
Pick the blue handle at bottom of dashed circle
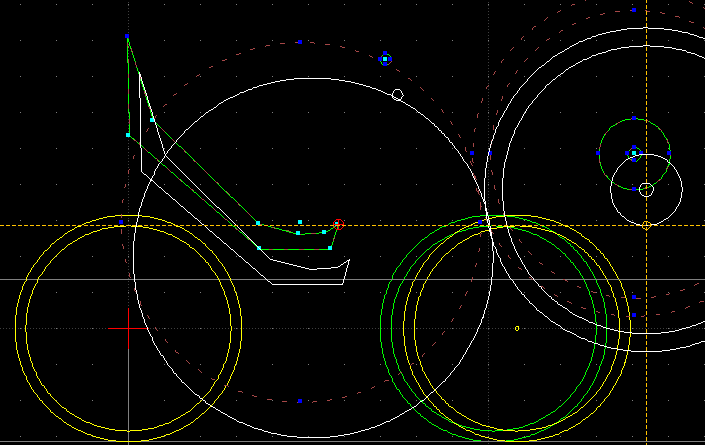[x=298, y=401]
